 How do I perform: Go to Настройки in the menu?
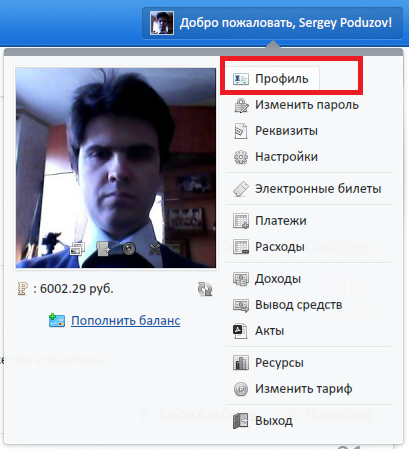(286, 157)
